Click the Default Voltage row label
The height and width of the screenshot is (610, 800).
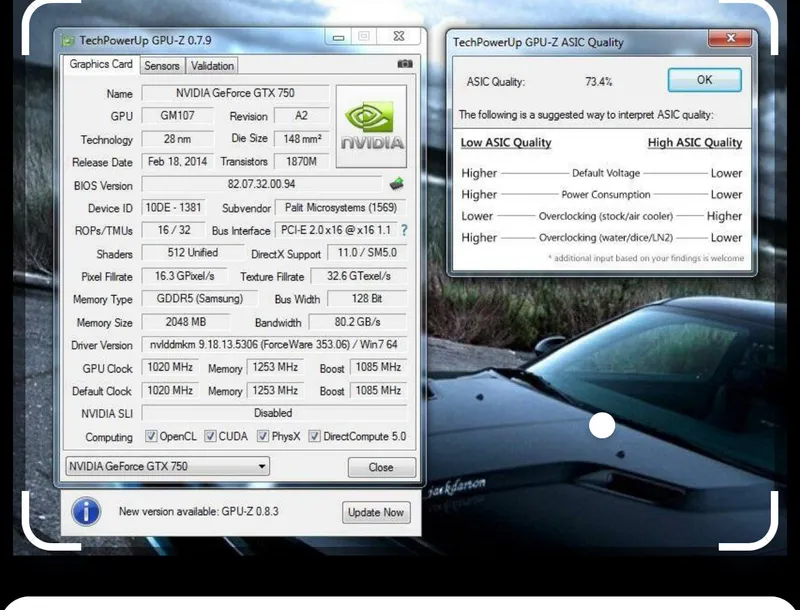tap(606, 173)
